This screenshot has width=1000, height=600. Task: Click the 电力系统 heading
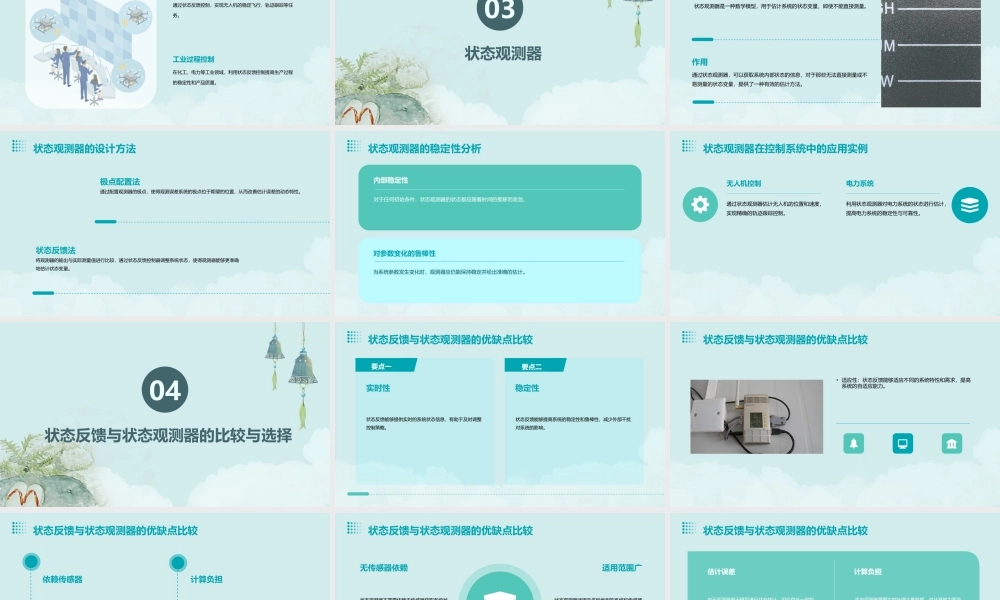click(860, 183)
